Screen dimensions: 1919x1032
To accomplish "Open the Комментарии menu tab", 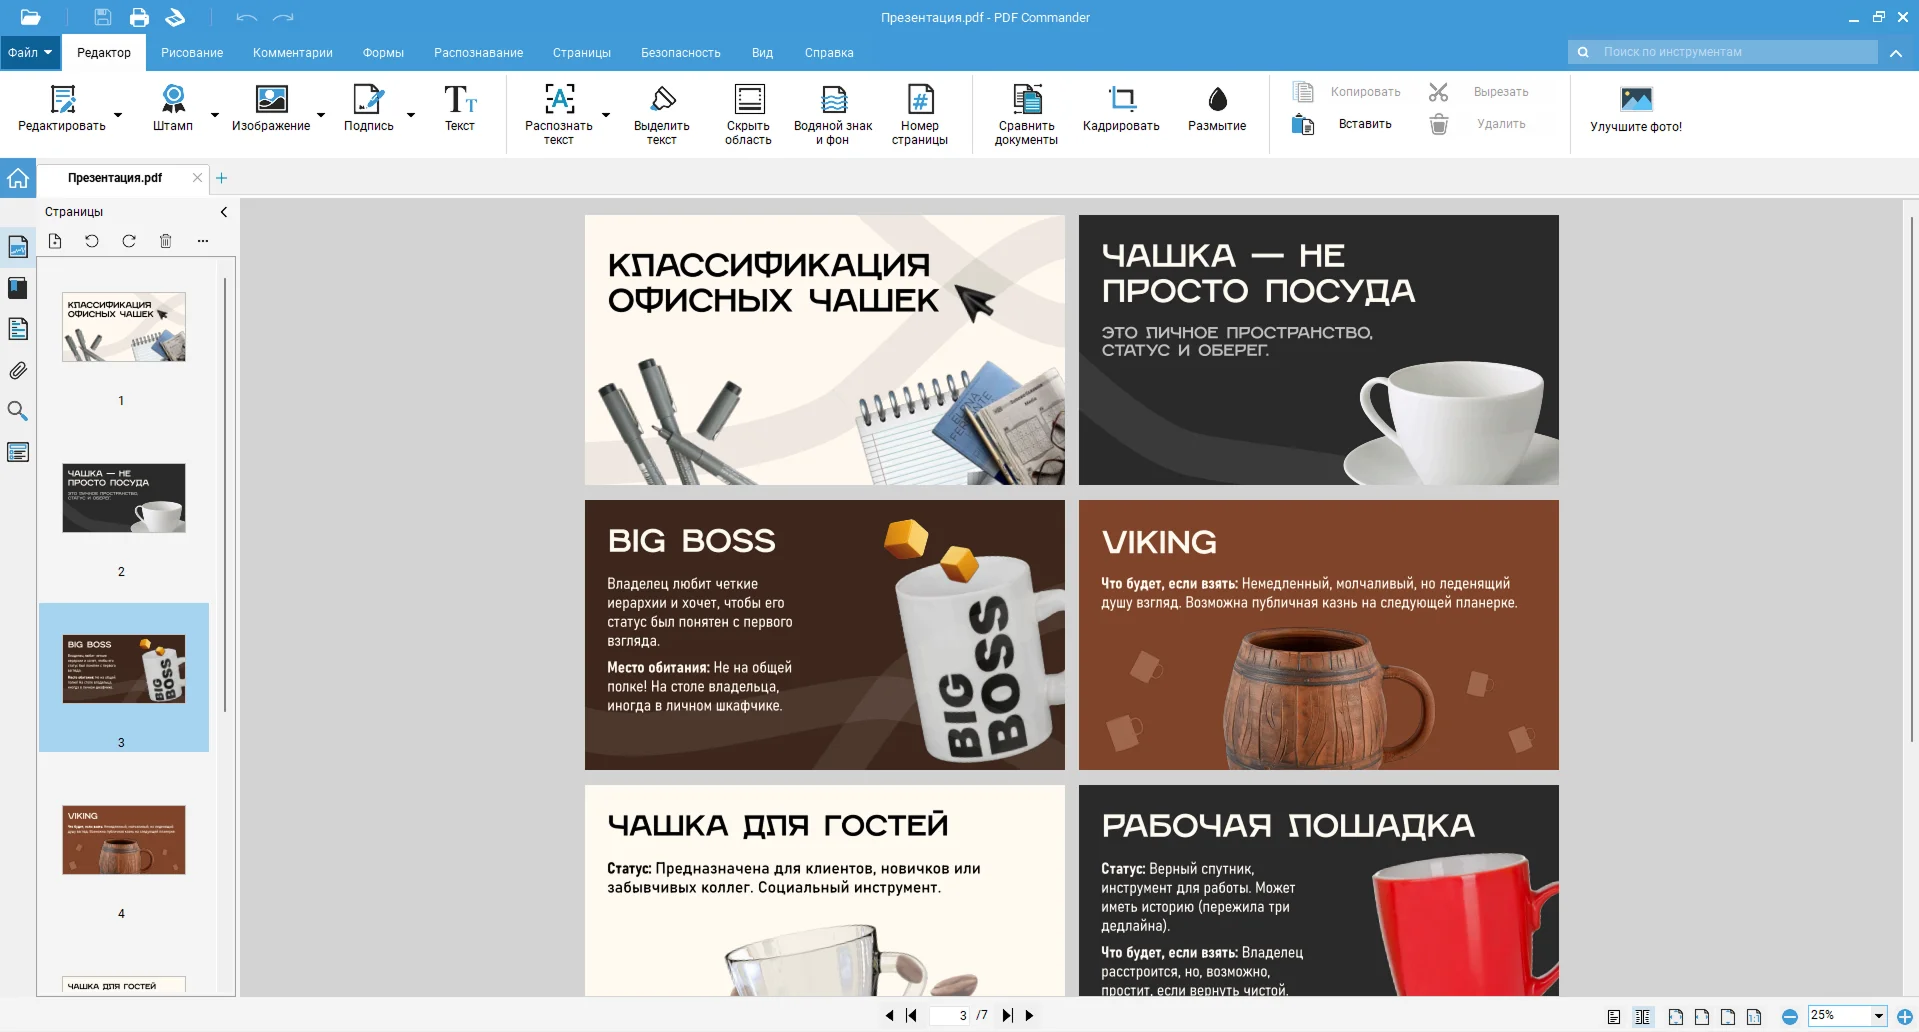I will pos(292,52).
